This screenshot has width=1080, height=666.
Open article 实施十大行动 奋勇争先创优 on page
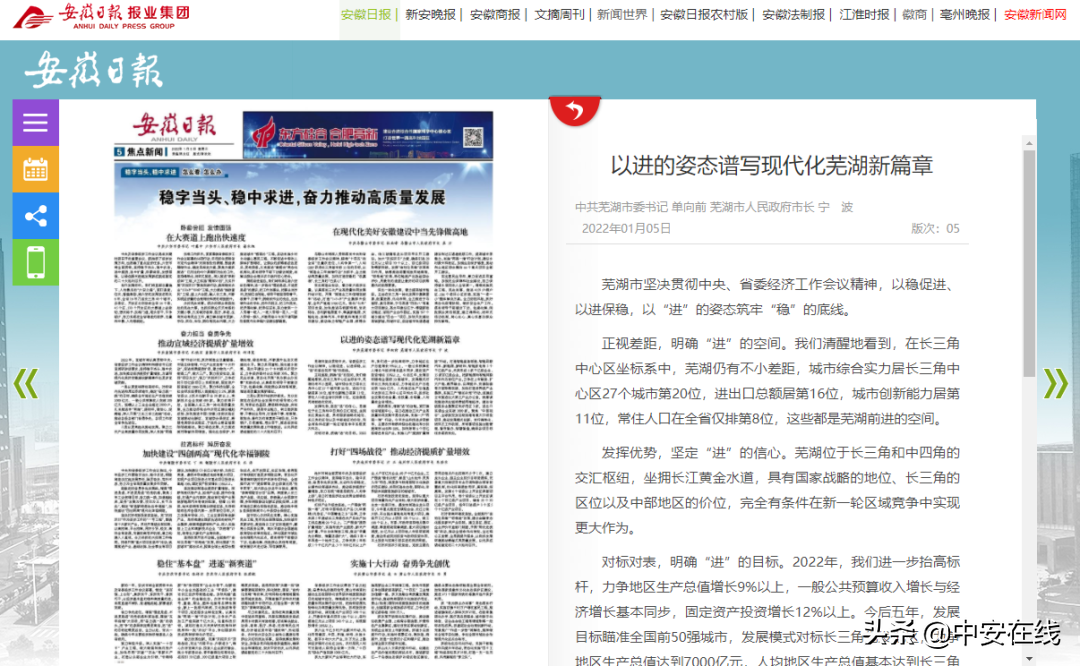coord(400,563)
